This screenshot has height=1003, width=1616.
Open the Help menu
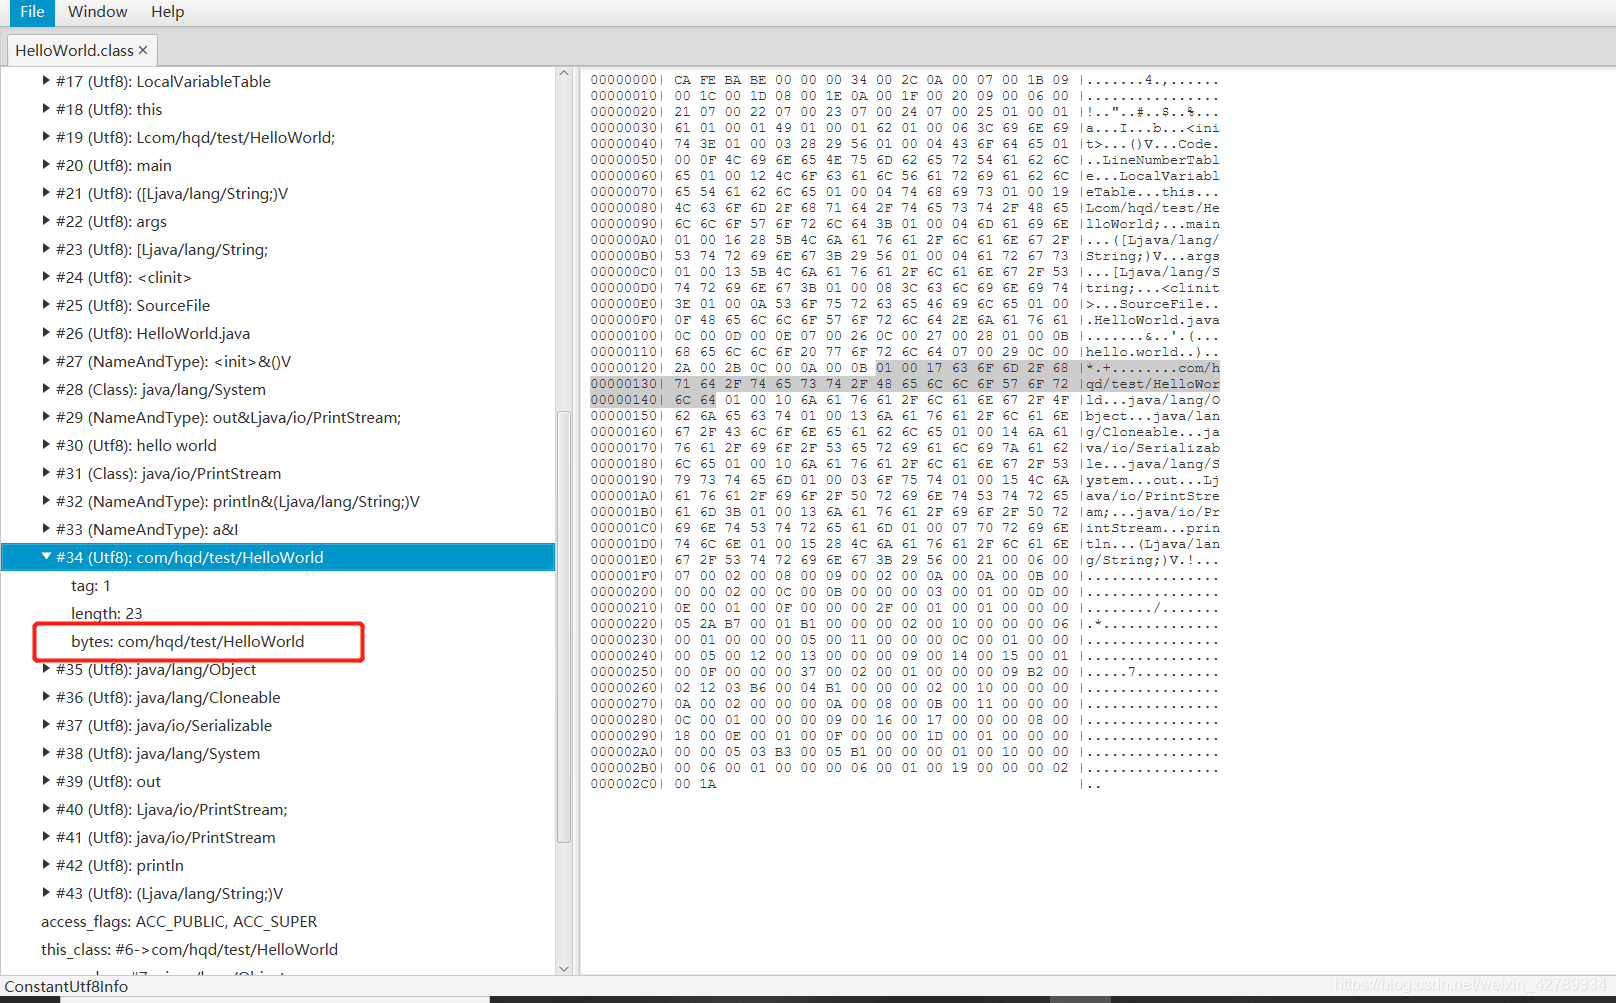coord(168,12)
